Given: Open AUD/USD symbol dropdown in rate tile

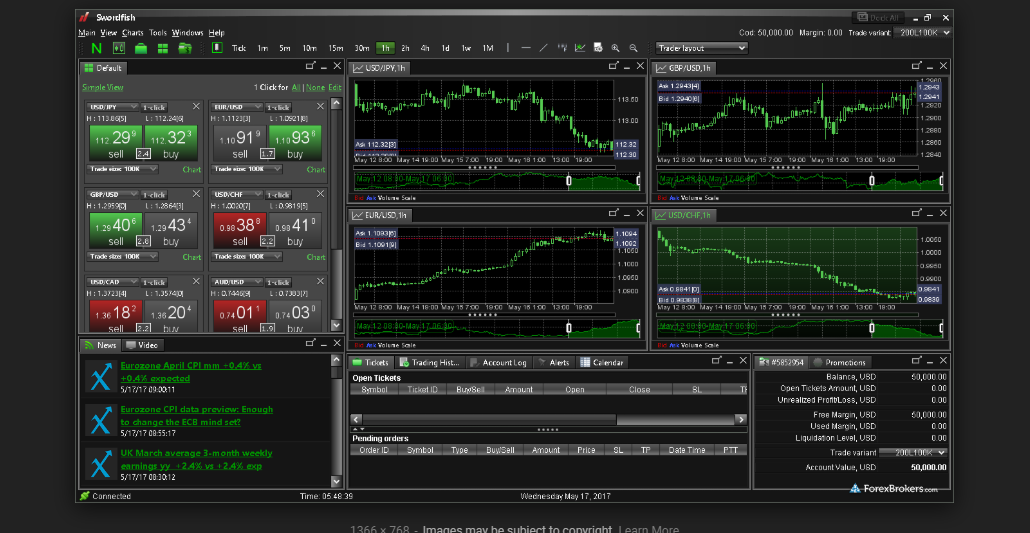Looking at the screenshot, I should 237,282.
